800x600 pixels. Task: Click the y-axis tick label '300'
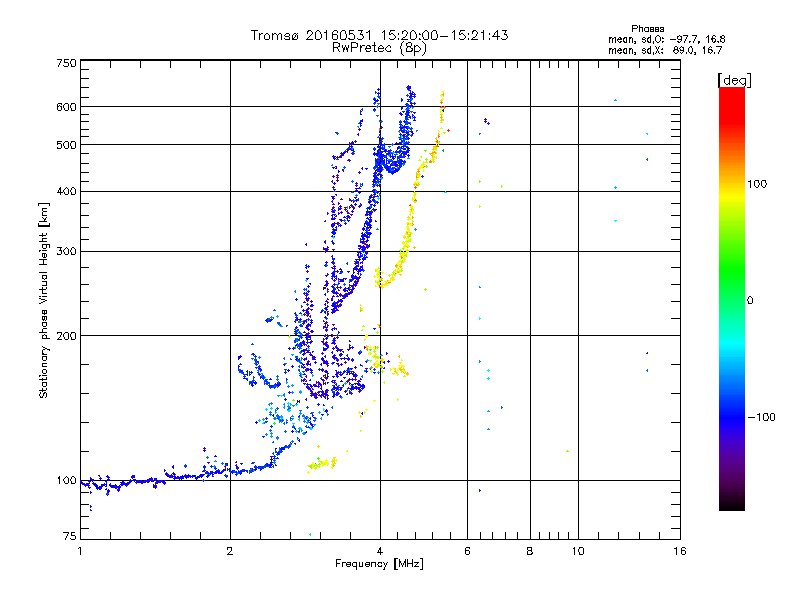click(x=66, y=251)
